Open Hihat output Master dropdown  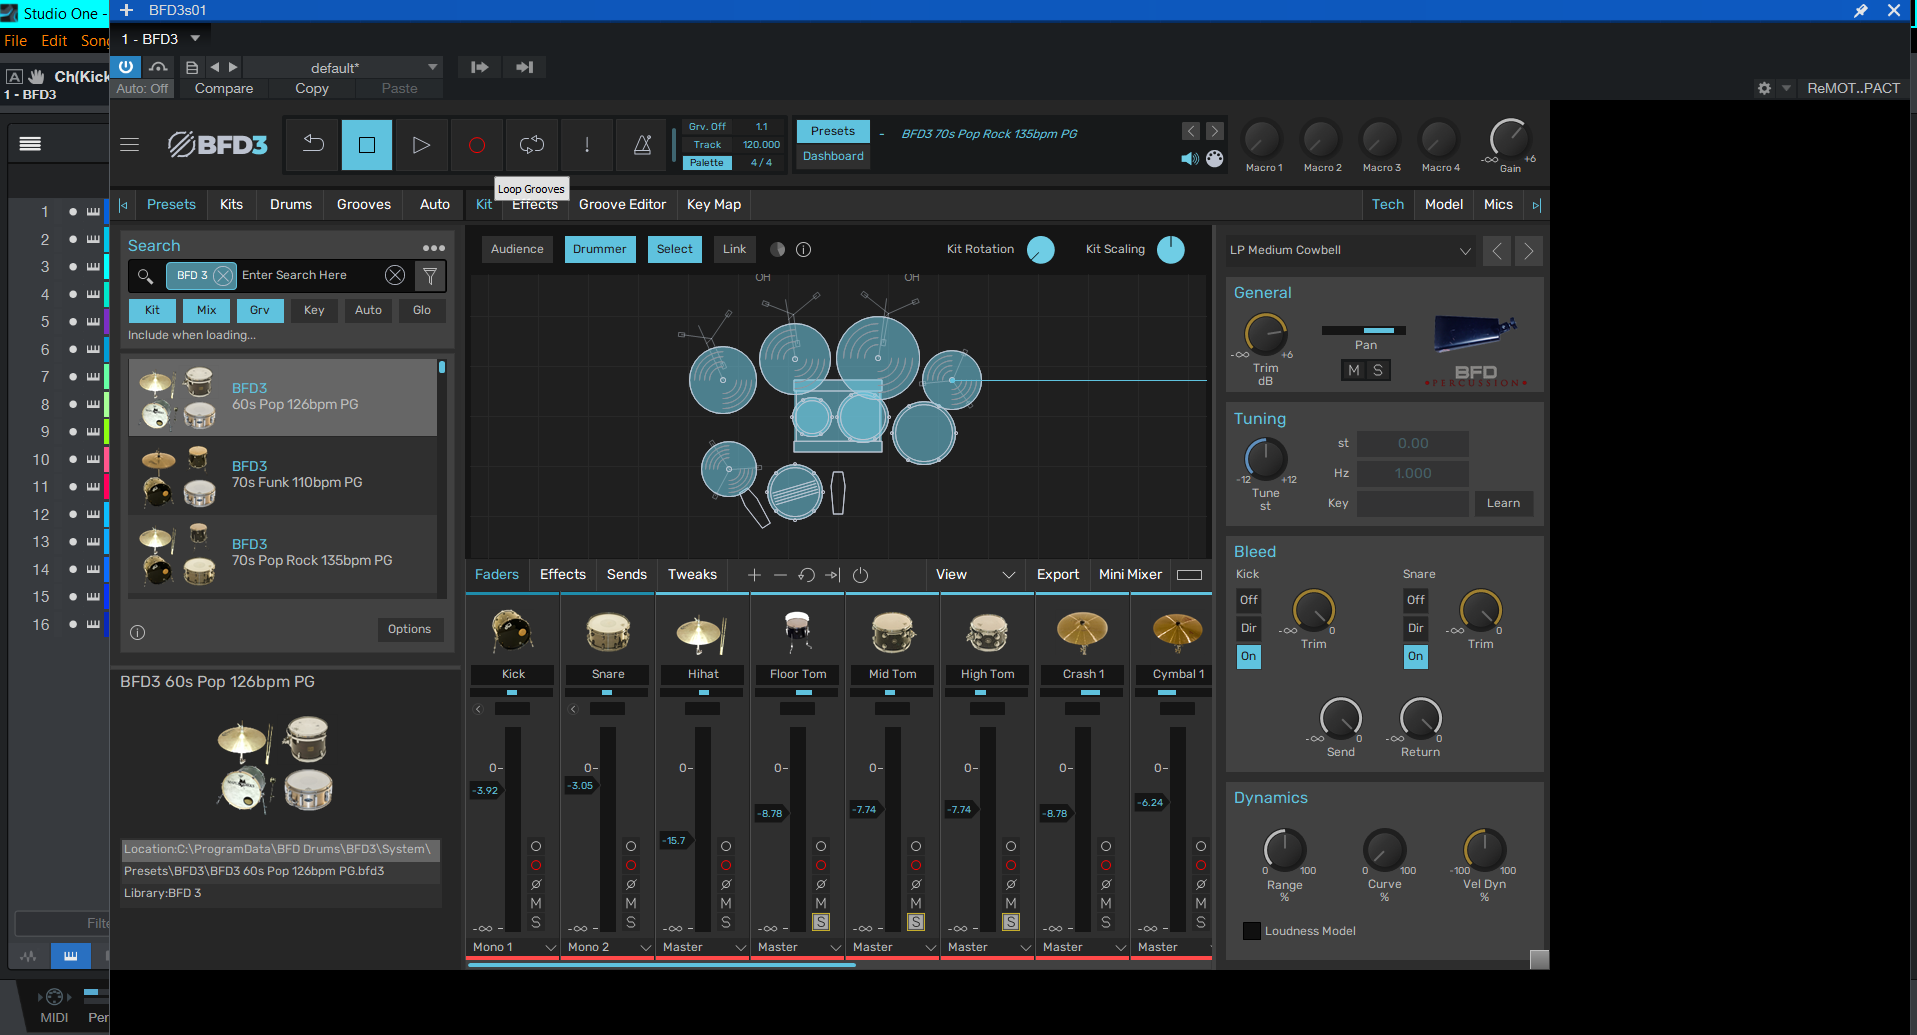pos(704,947)
